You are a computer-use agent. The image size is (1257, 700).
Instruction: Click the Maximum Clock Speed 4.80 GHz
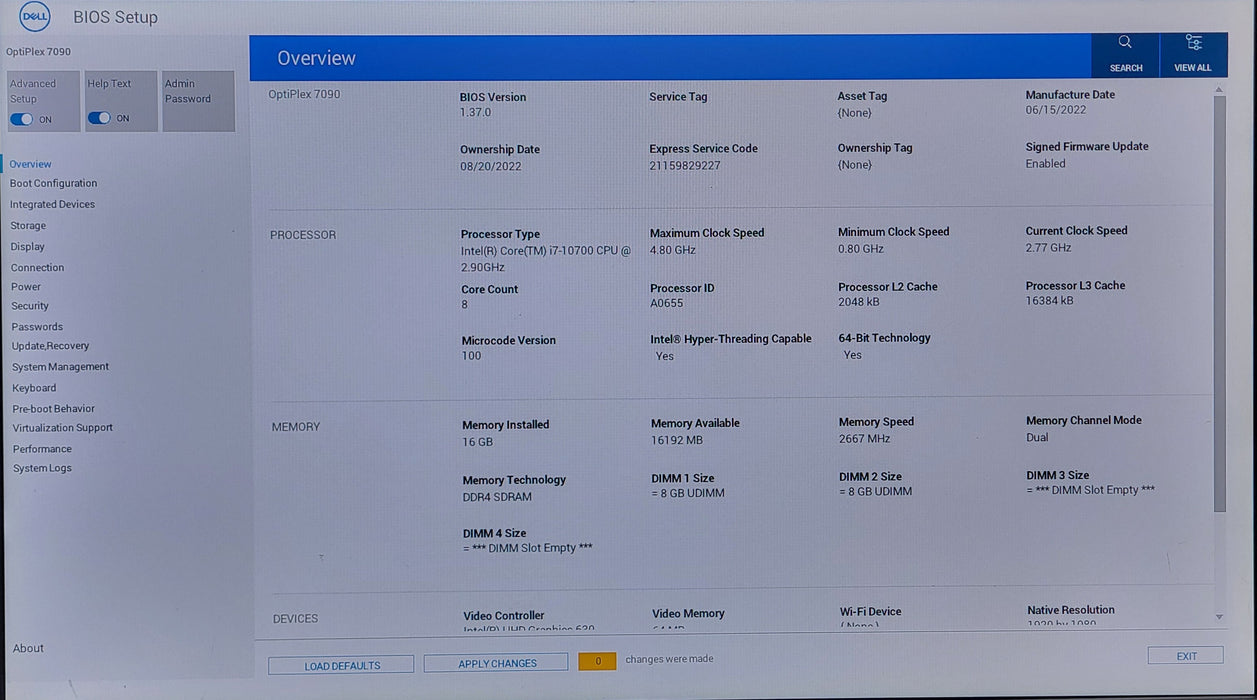click(x=673, y=250)
